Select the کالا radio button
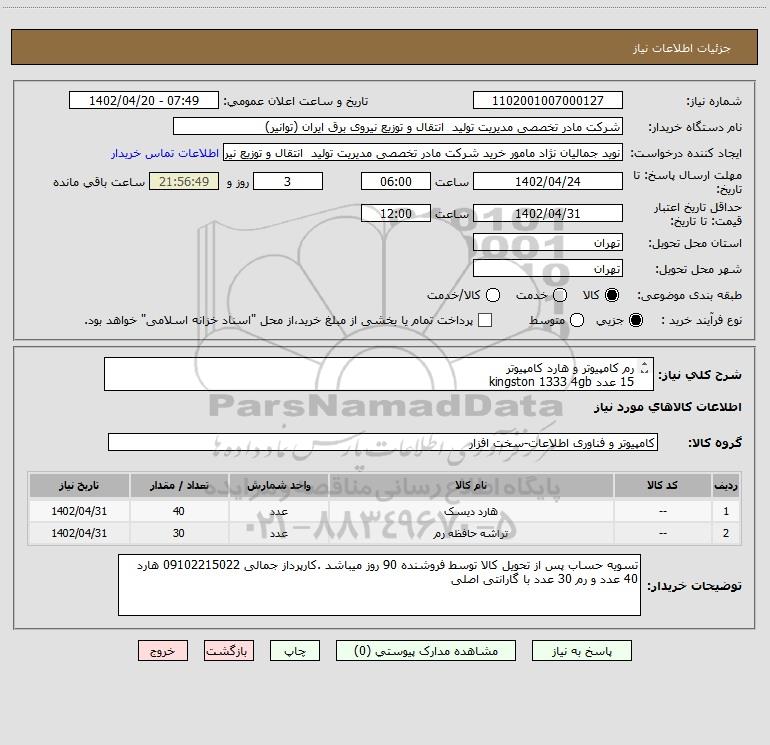Screen dimensions: 770x745 pos(612,295)
